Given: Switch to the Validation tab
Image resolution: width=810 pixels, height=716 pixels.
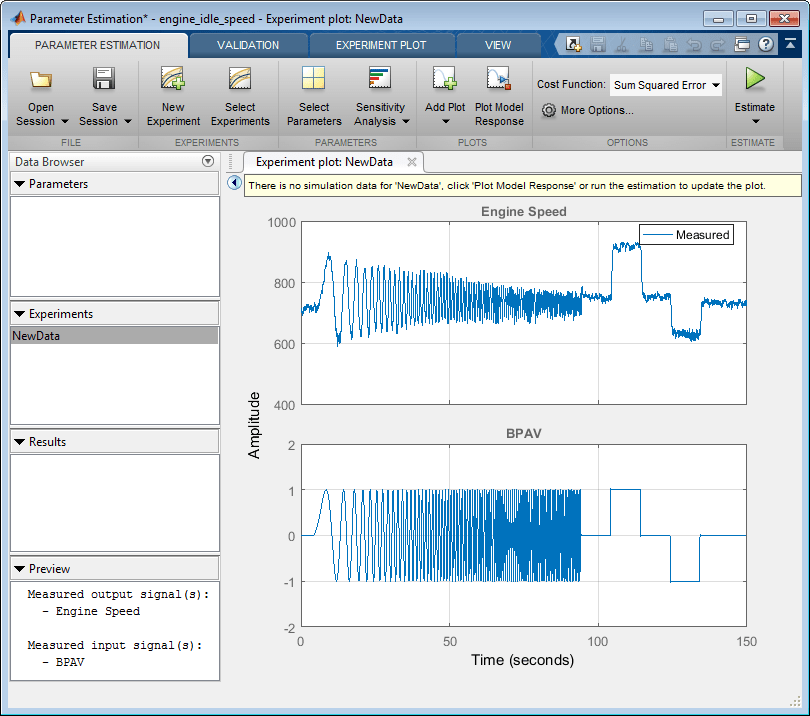Looking at the screenshot, I should click(x=248, y=45).
